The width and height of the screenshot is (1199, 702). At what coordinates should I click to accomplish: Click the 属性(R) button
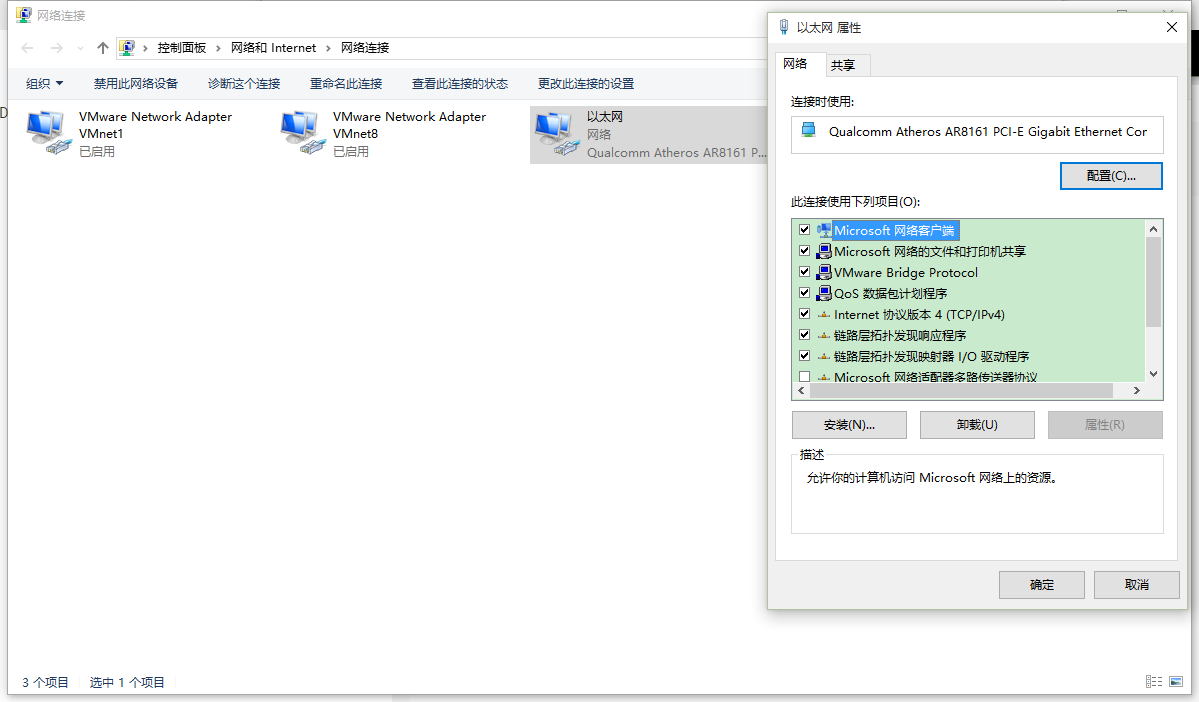pos(1105,425)
